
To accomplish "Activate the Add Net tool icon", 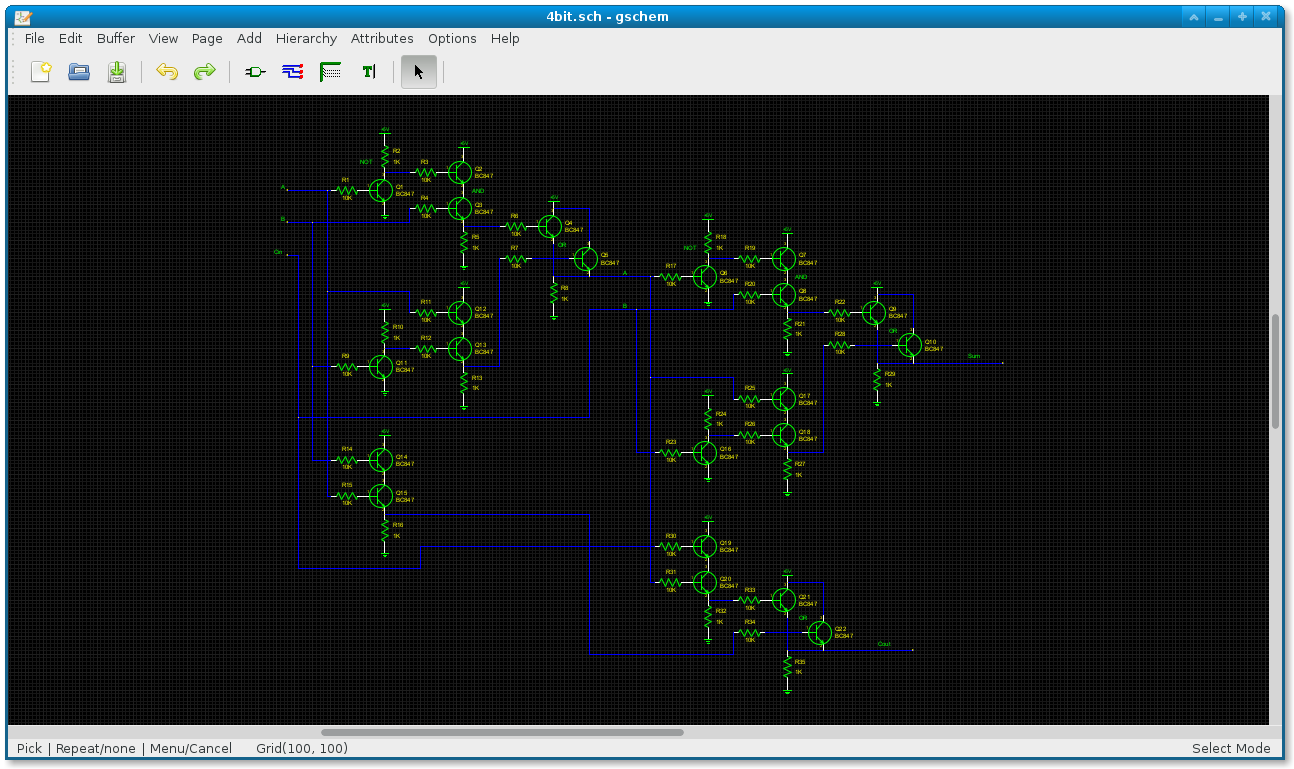I will coord(293,72).
